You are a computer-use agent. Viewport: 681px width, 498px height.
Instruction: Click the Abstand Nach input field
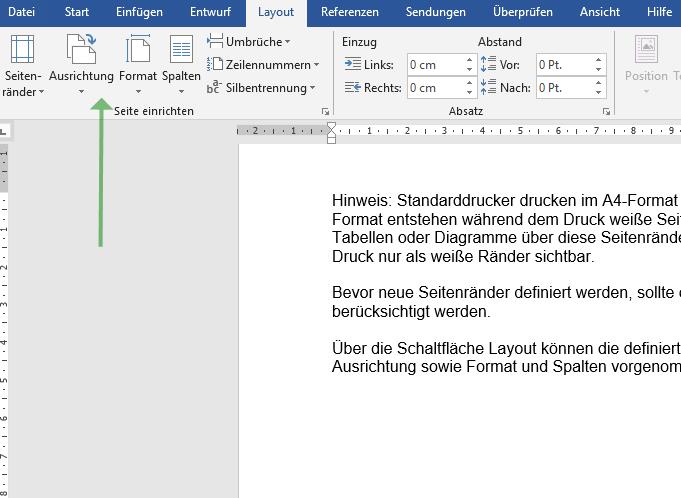coord(562,88)
